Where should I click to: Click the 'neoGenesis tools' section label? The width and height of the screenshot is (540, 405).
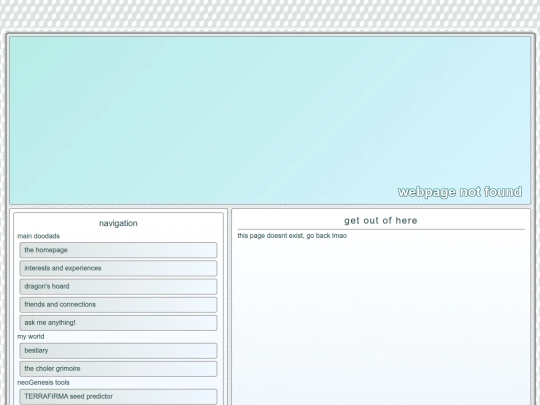click(43, 383)
